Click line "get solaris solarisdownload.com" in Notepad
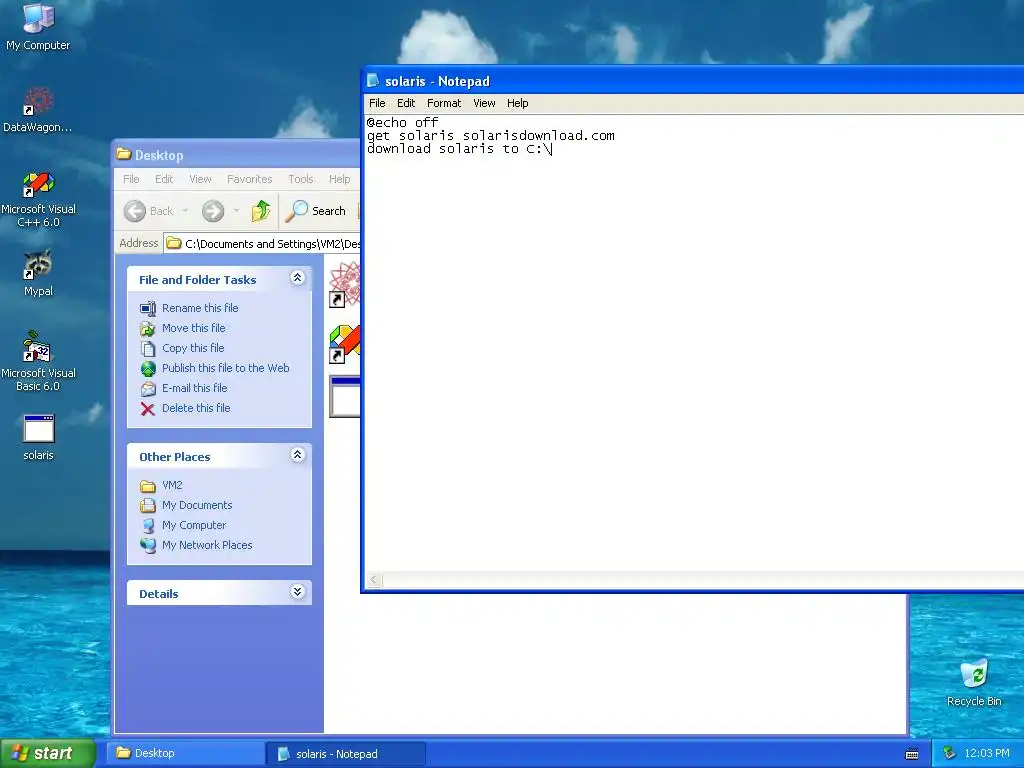 (490, 135)
